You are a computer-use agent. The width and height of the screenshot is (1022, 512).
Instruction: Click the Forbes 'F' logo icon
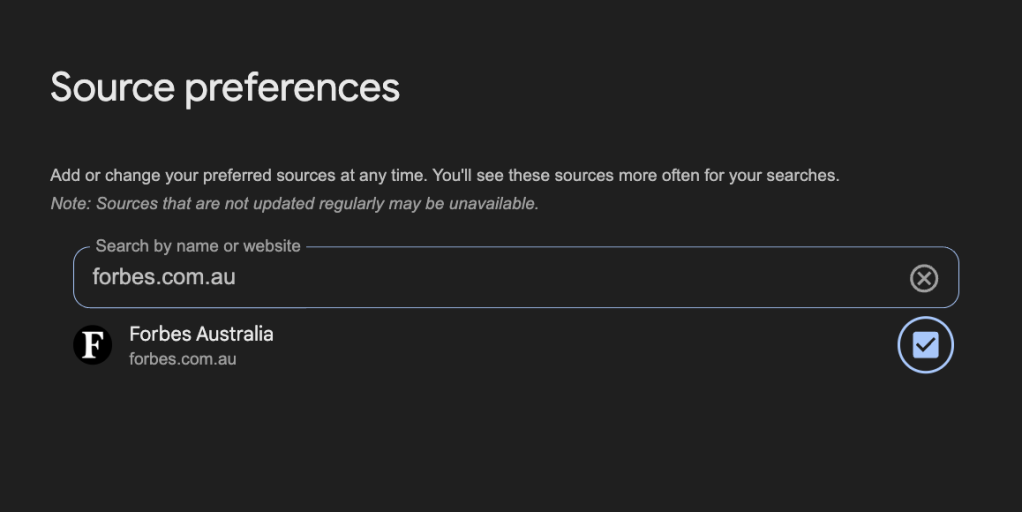92,346
